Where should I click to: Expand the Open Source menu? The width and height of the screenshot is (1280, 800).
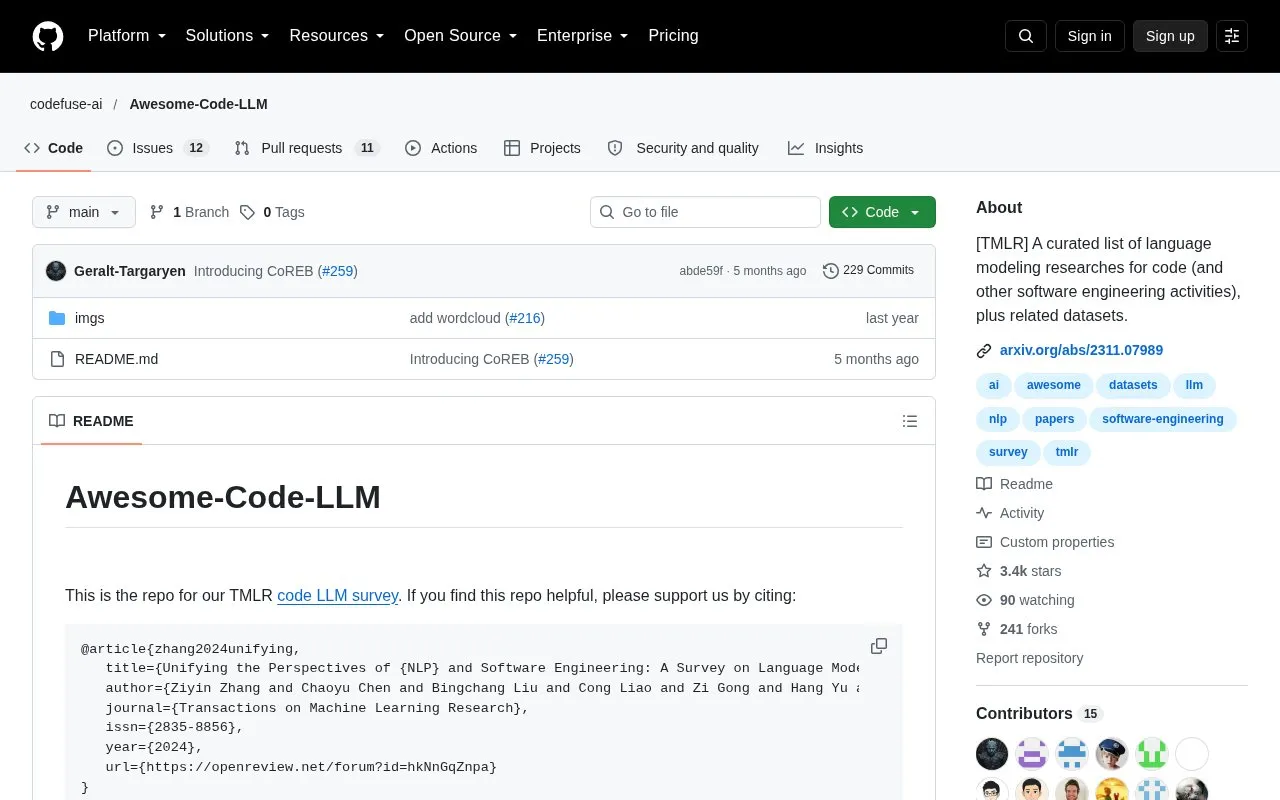(461, 36)
